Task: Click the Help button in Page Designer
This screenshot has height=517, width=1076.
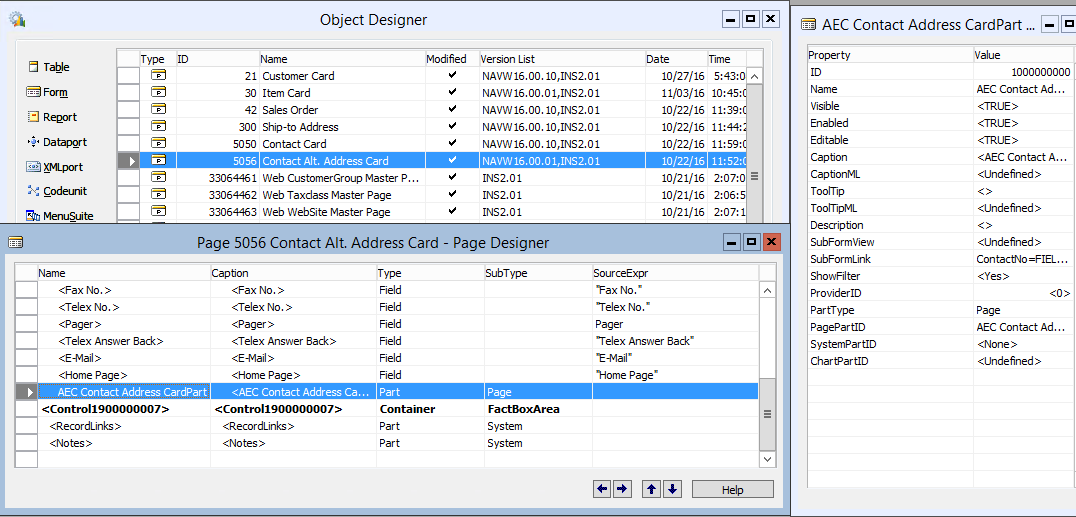Action: coord(732,489)
